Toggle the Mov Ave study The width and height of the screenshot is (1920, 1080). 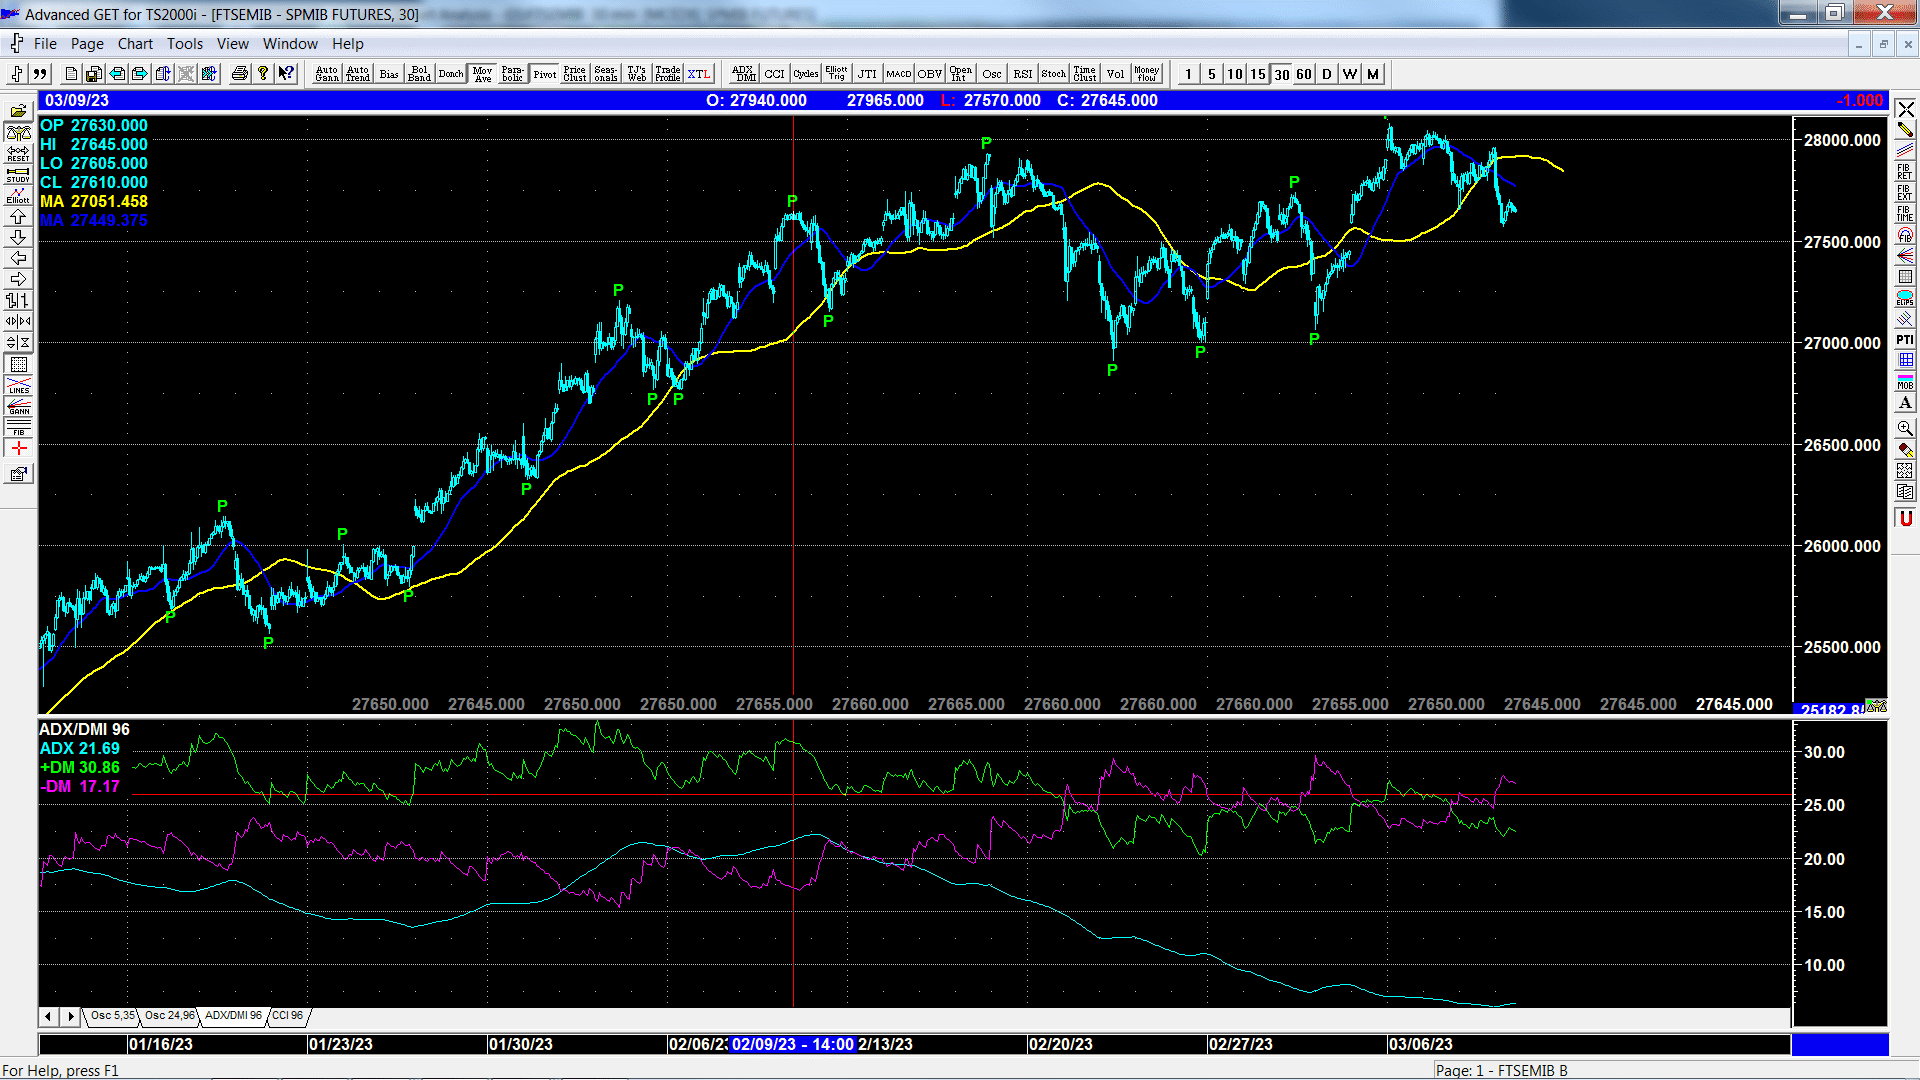pos(483,74)
